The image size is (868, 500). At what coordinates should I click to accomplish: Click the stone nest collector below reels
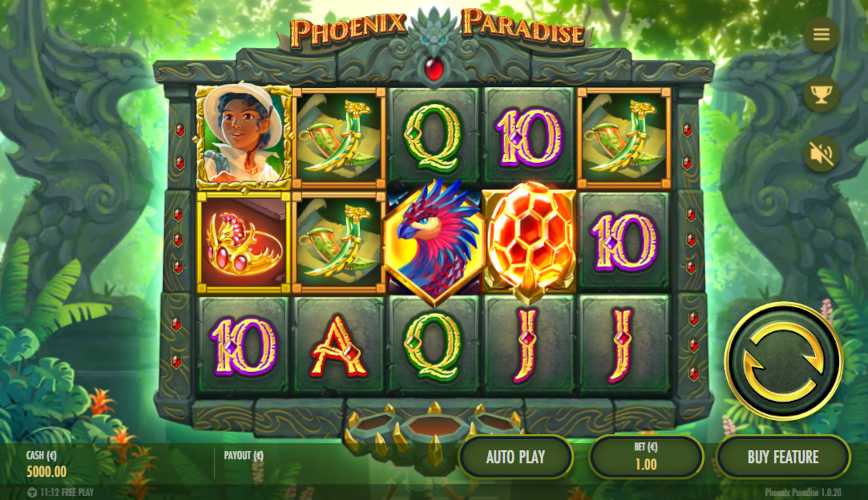tap(433, 427)
